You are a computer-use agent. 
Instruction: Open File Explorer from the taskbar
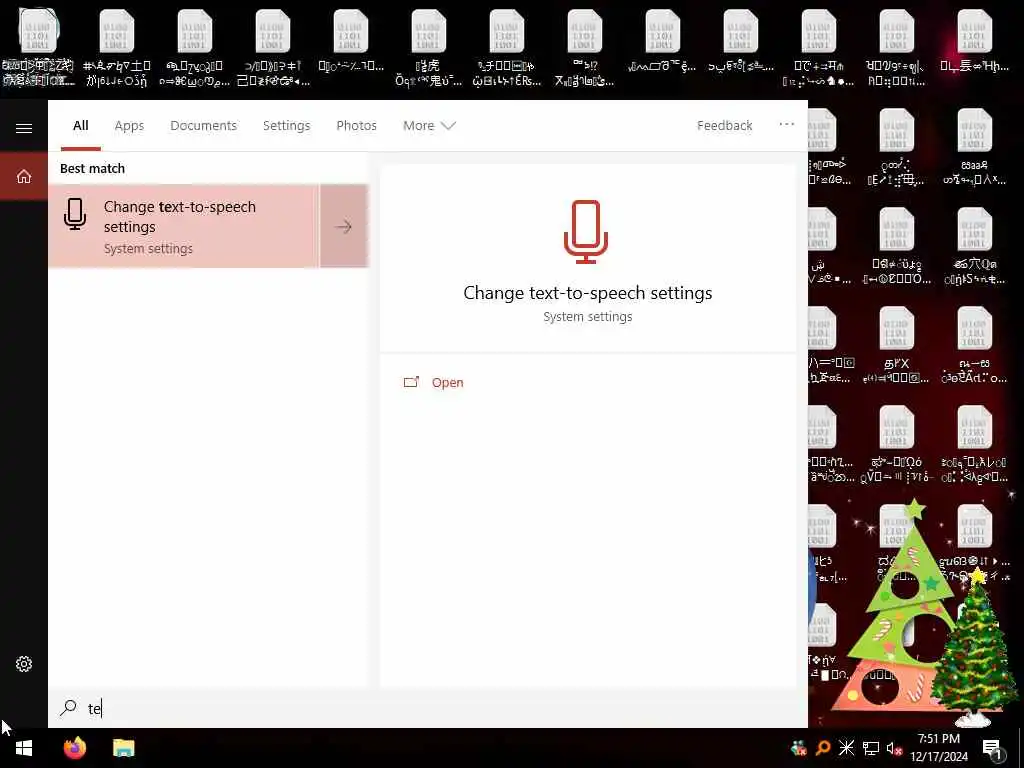[123, 748]
